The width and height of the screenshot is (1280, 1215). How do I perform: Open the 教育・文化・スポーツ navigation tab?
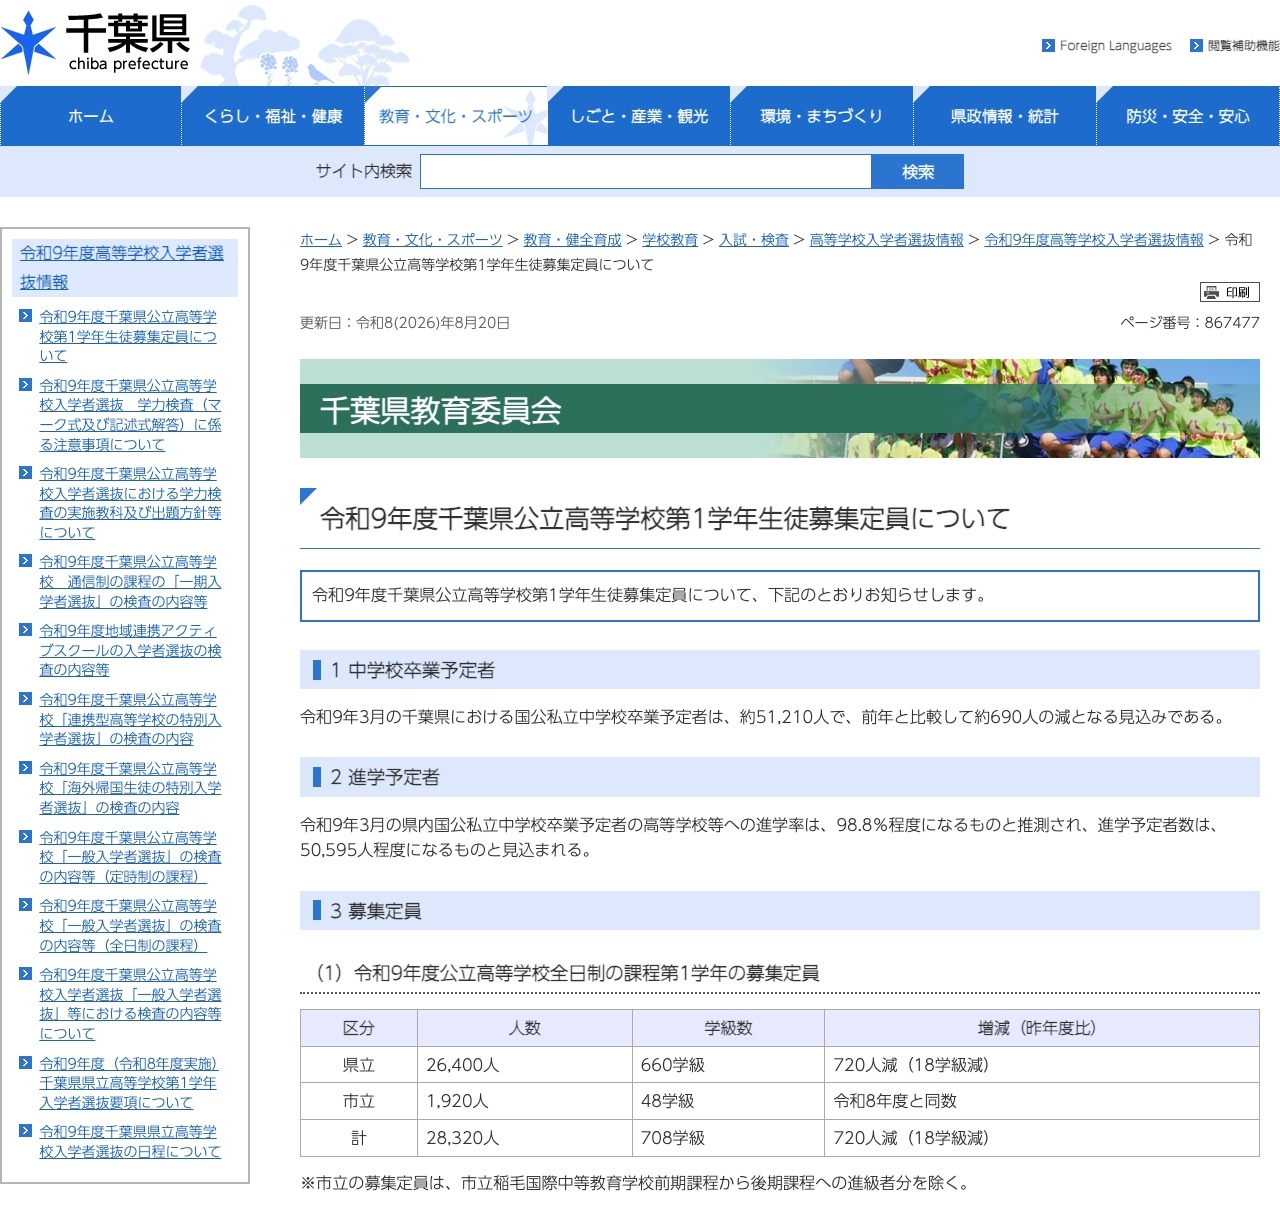[x=456, y=116]
